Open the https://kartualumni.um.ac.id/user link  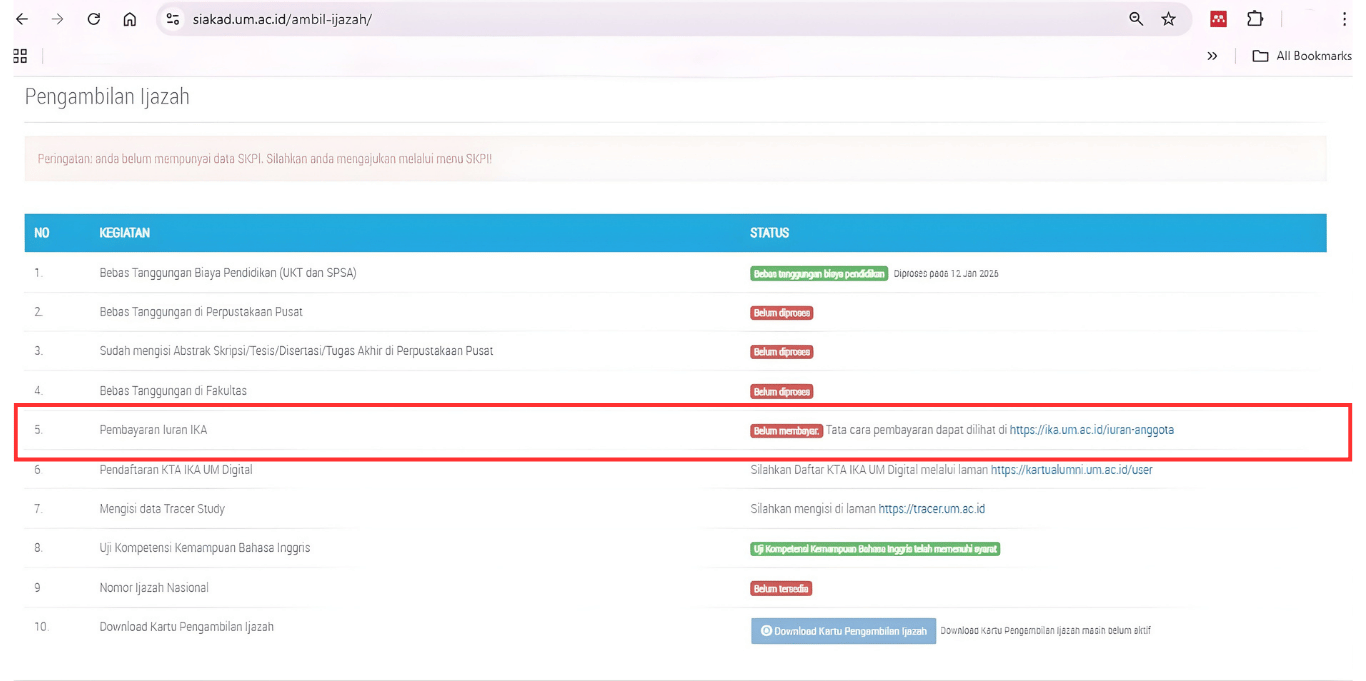[1072, 469]
